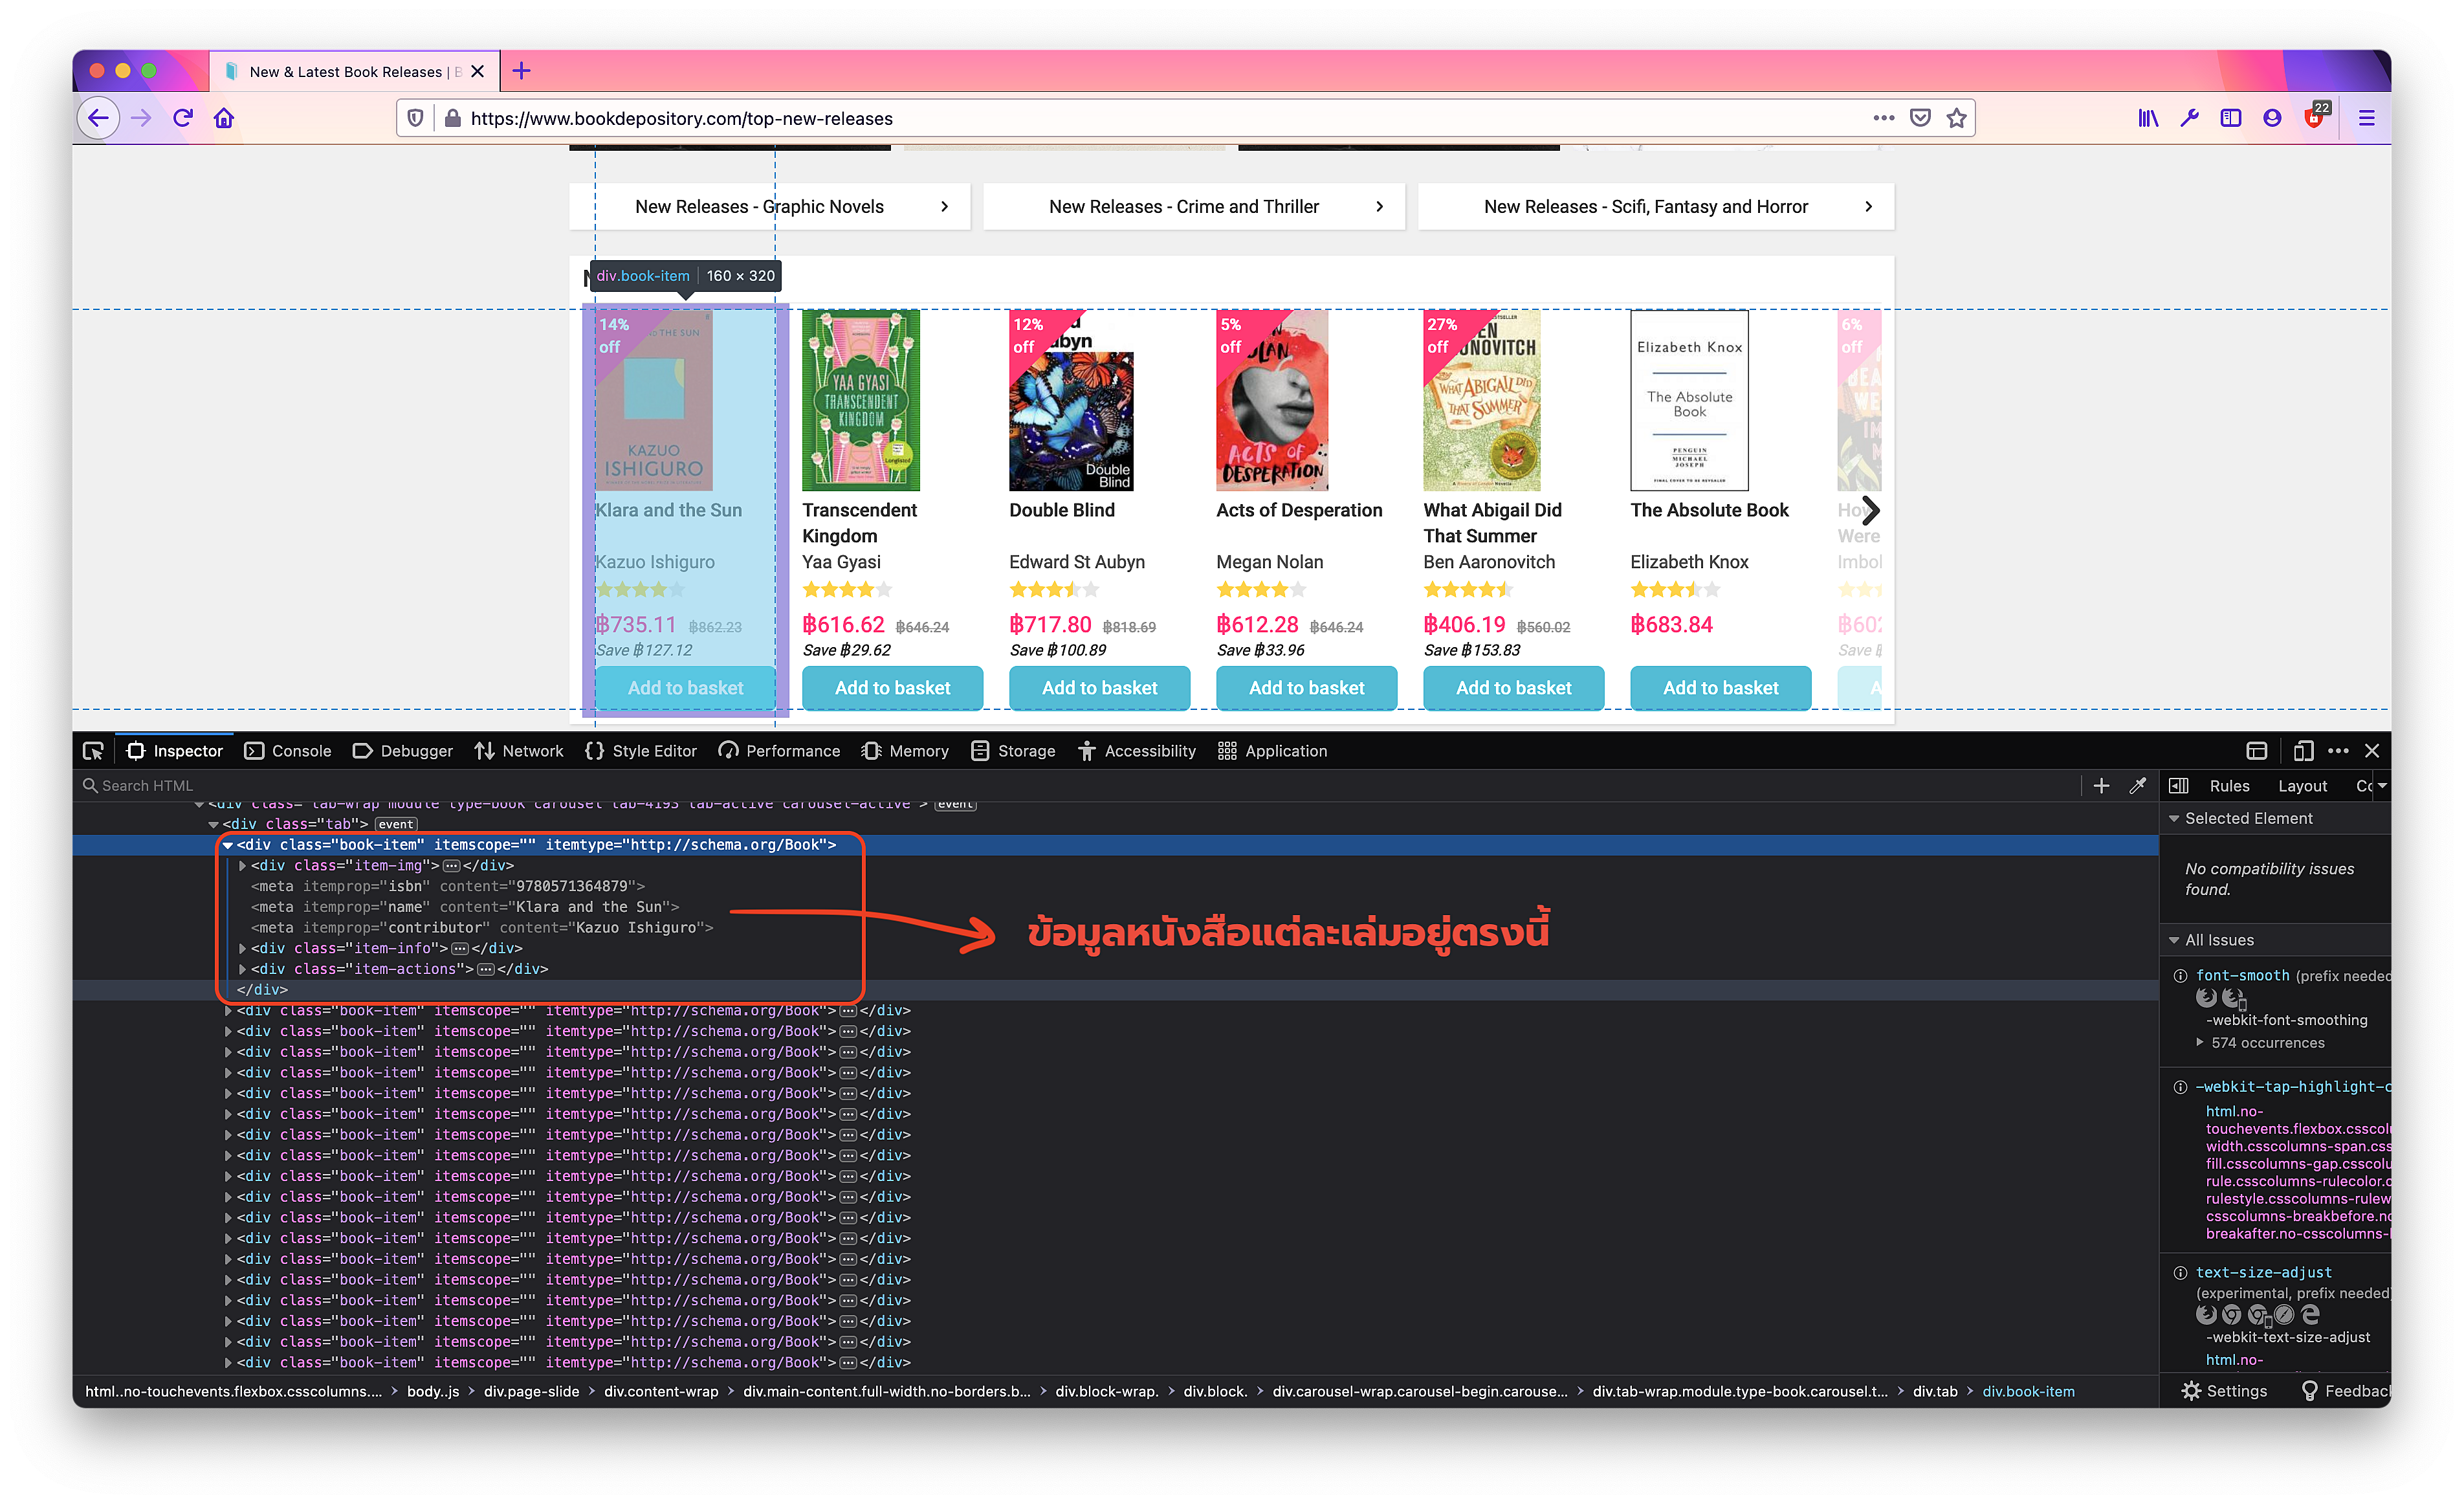Viewport: 2464px width, 1504px height.
Task: Open the Firefox library icon
Action: click(x=2148, y=118)
